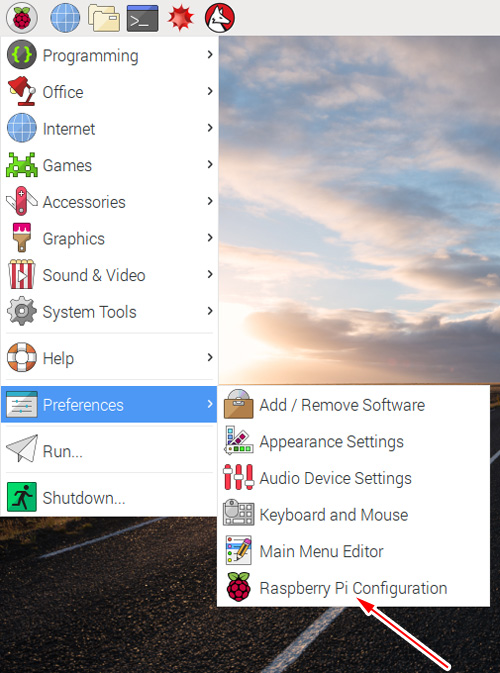Image resolution: width=500 pixels, height=673 pixels.
Task: Open the File Manager folder icon
Action: click(103, 18)
